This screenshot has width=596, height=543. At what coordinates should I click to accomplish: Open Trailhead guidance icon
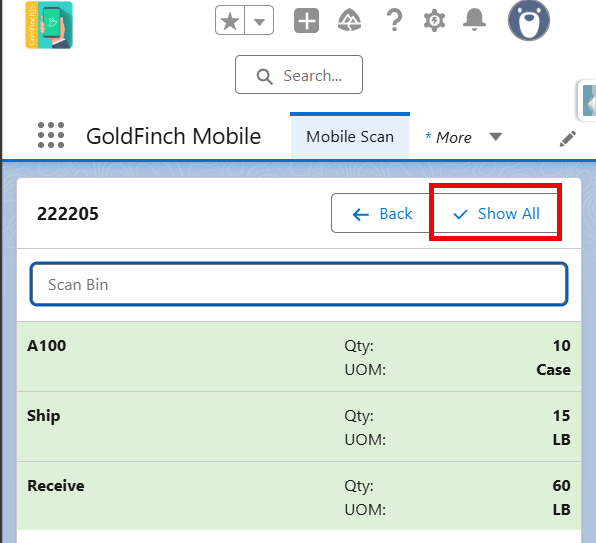[349, 21]
